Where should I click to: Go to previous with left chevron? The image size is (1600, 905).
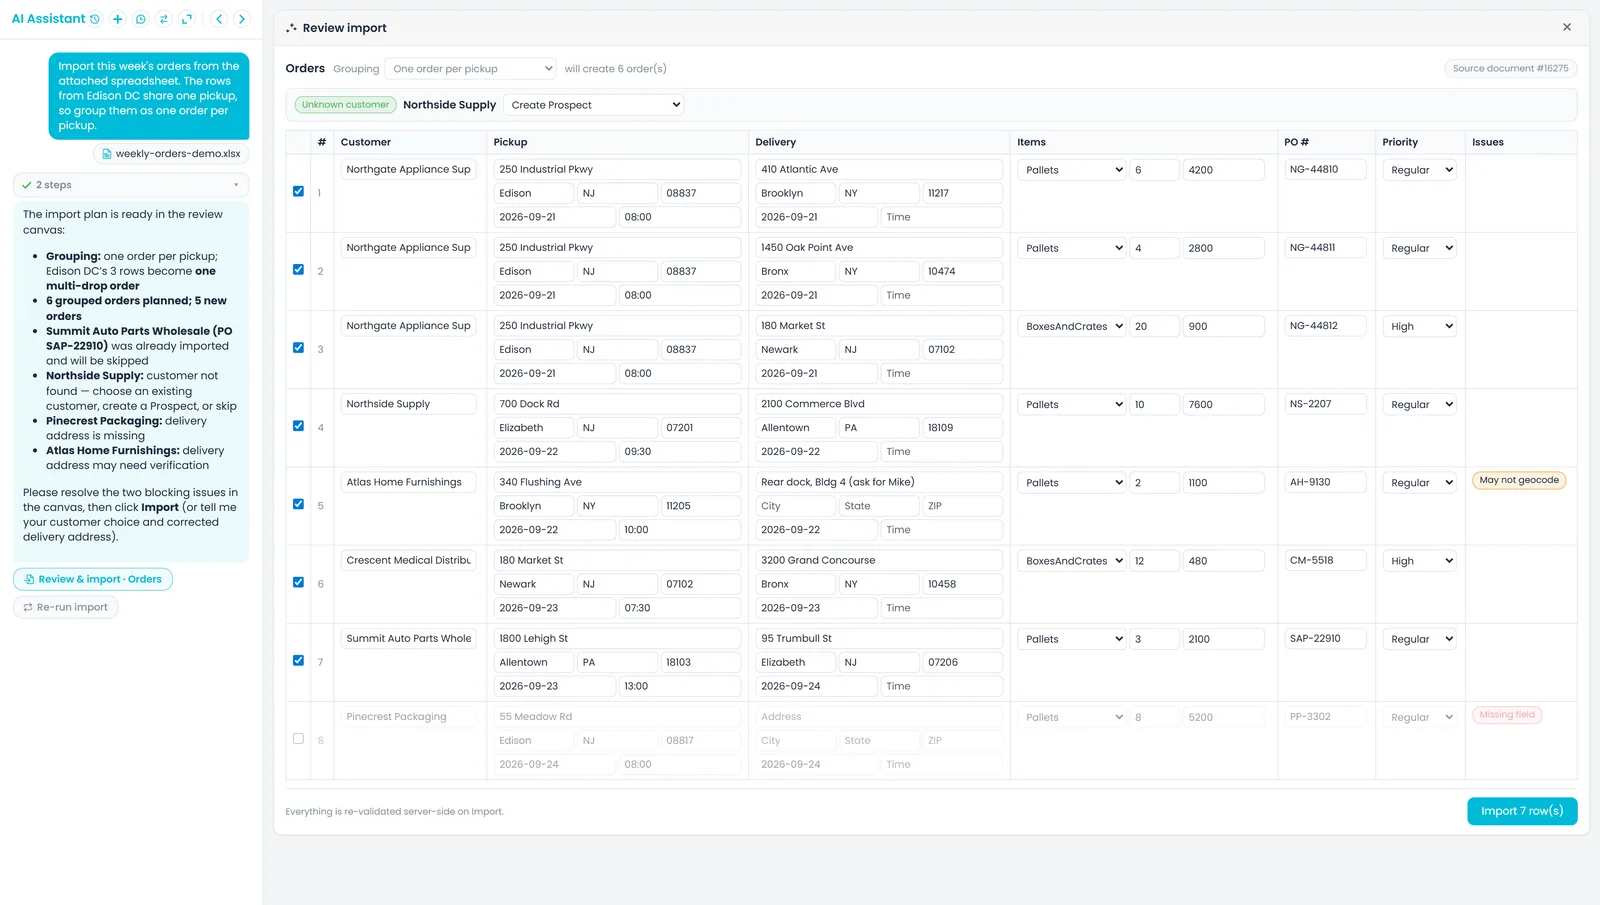pyautogui.click(x=219, y=19)
